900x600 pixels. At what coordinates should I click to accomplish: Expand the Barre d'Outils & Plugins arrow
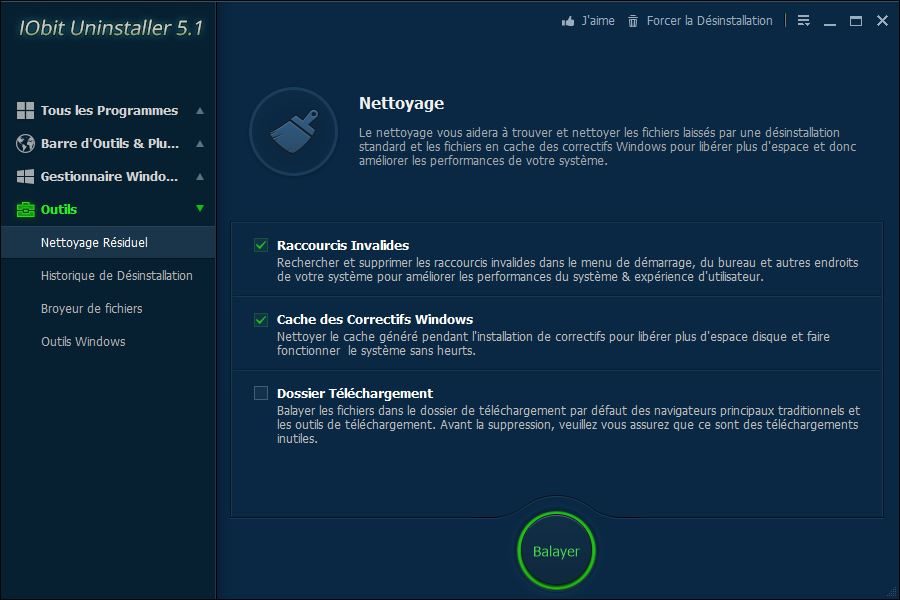click(200, 143)
